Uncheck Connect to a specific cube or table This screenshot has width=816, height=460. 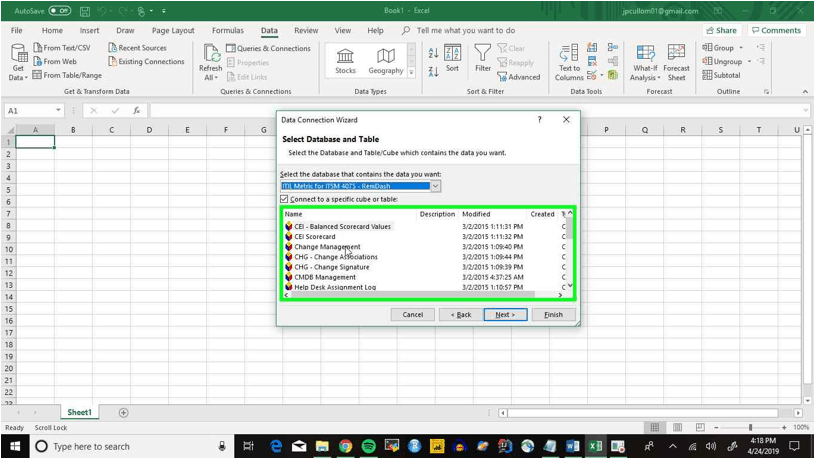[284, 199]
